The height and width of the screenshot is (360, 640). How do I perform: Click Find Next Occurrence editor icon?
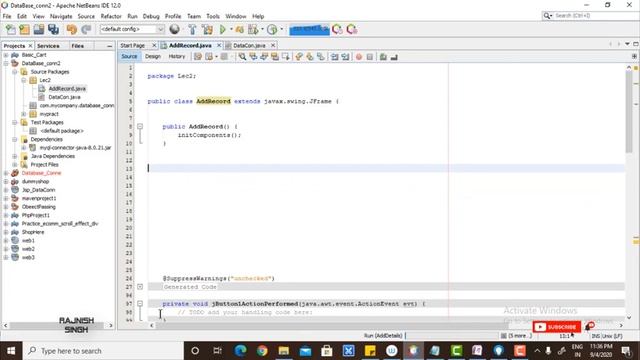click(x=264, y=57)
